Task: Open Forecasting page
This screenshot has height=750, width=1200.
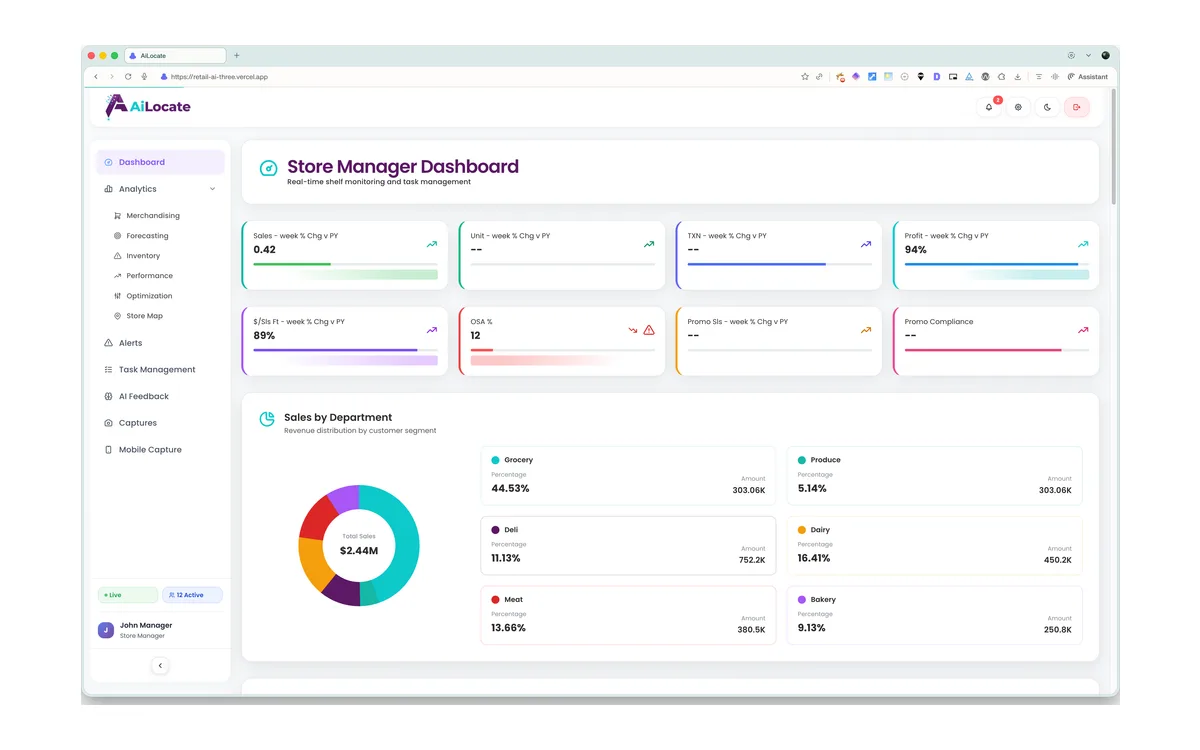Action: click(147, 236)
